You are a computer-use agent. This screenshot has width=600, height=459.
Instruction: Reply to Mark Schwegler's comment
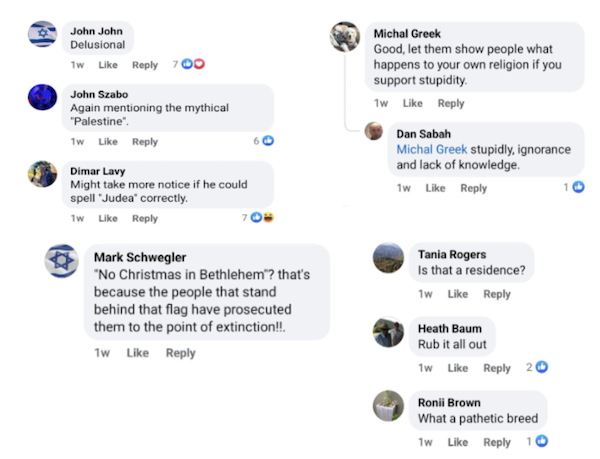click(180, 353)
